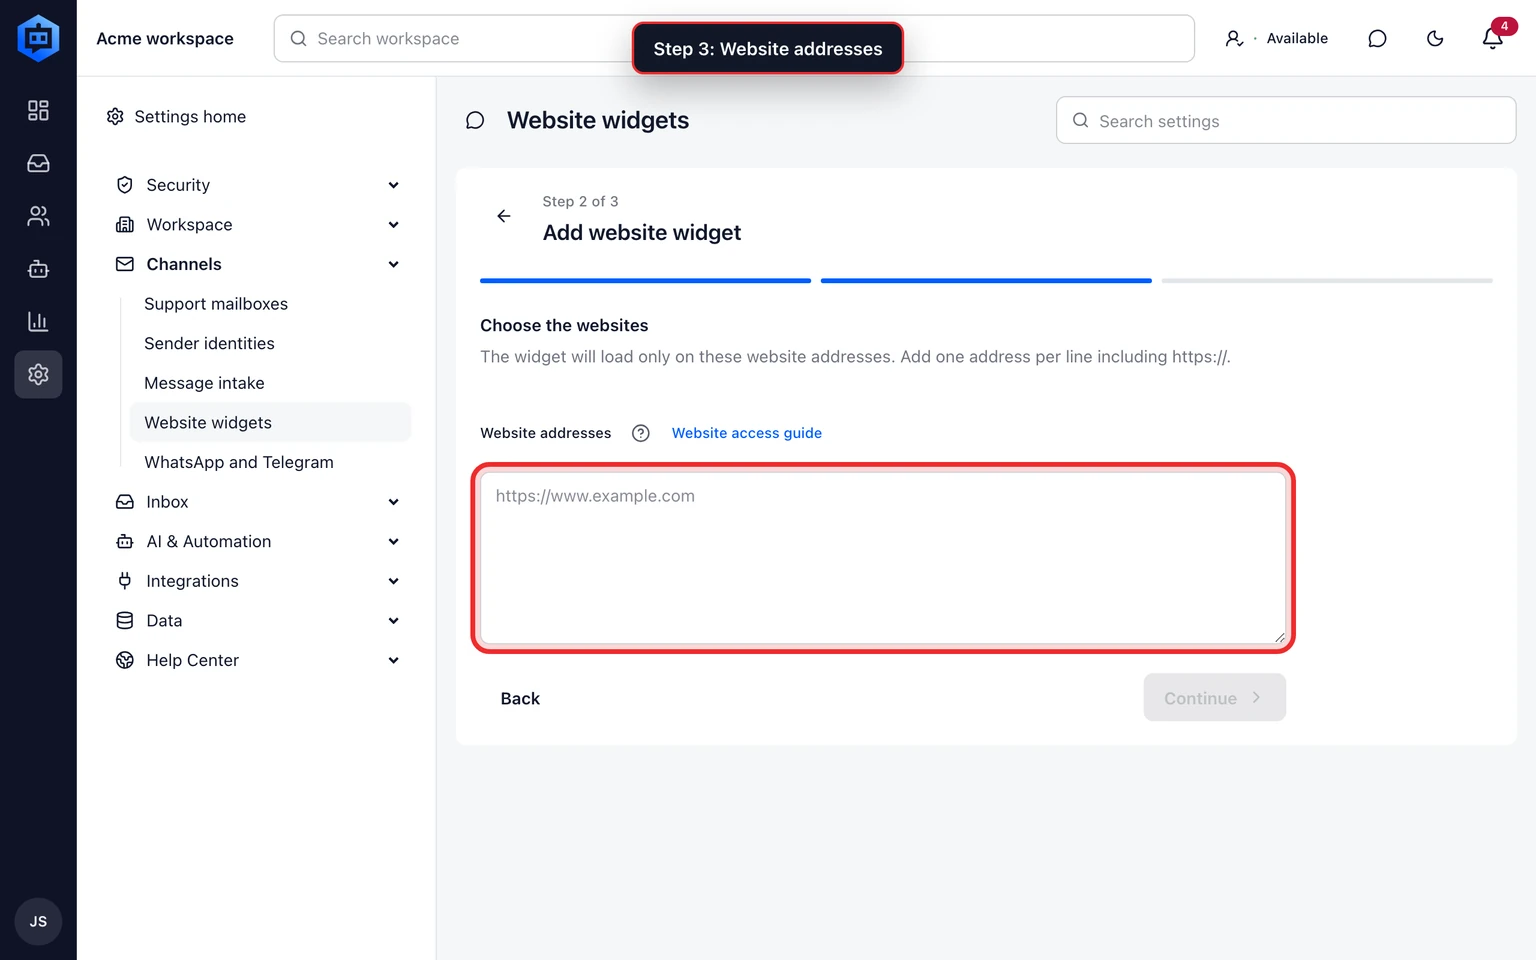The width and height of the screenshot is (1536, 960).
Task: Open Message intake settings
Action: click(204, 383)
